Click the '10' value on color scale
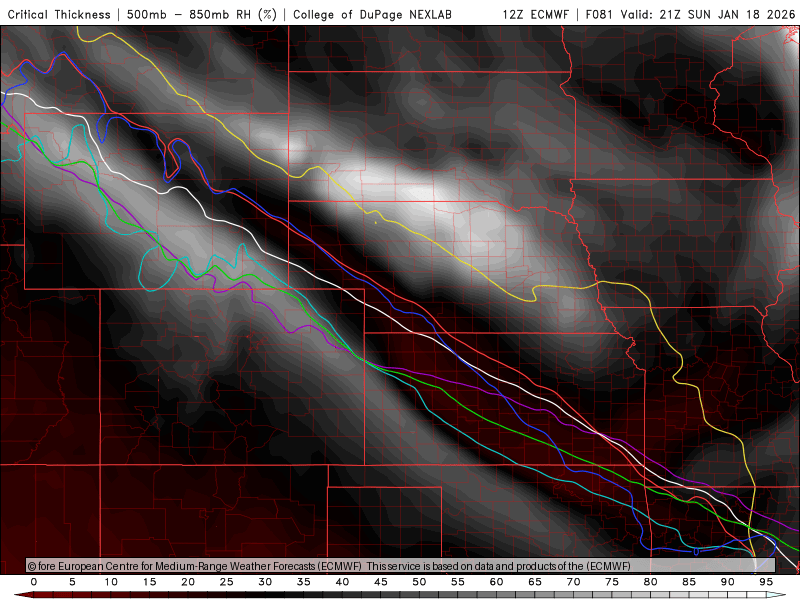Image resolution: width=800 pixels, height=600 pixels. pyautogui.click(x=111, y=582)
